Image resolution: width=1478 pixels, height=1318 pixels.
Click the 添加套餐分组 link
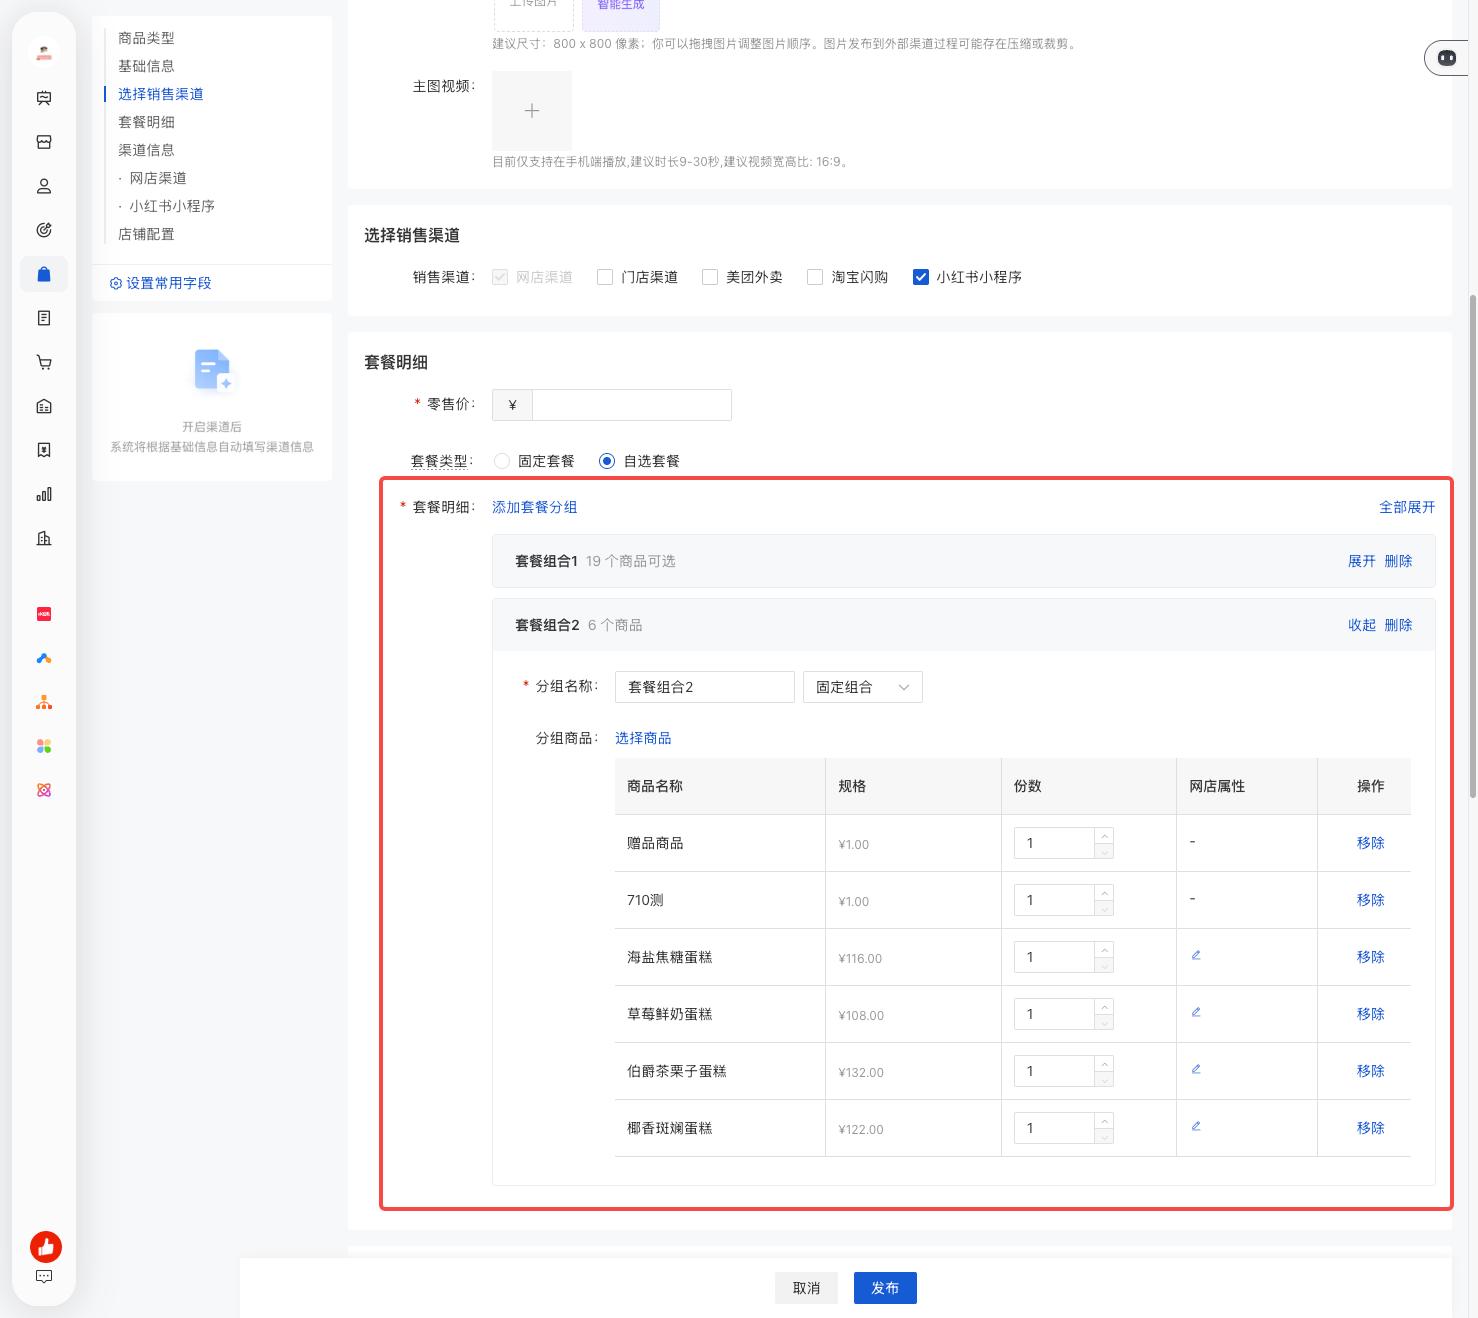[x=534, y=507]
